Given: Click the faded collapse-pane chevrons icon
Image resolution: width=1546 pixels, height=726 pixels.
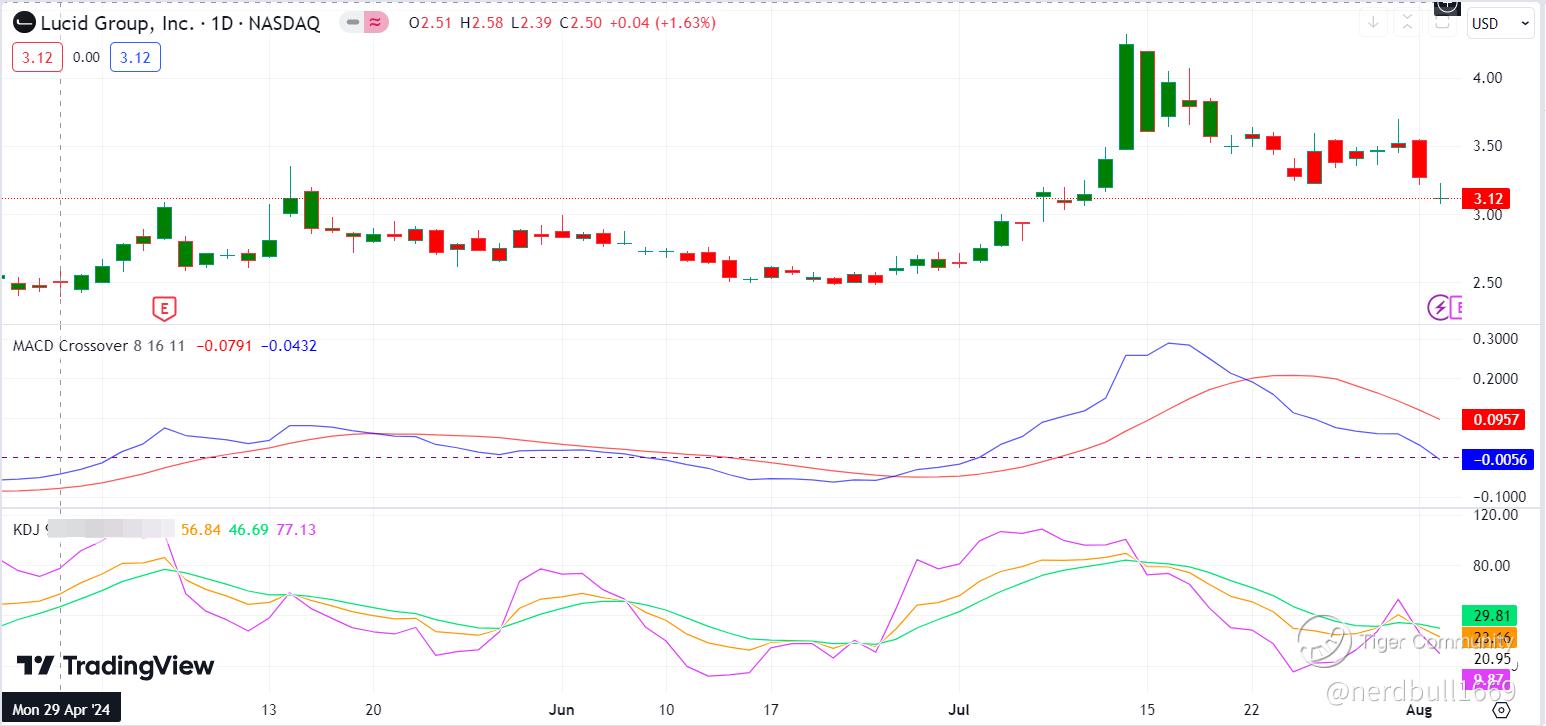Looking at the screenshot, I should tap(1409, 23).
